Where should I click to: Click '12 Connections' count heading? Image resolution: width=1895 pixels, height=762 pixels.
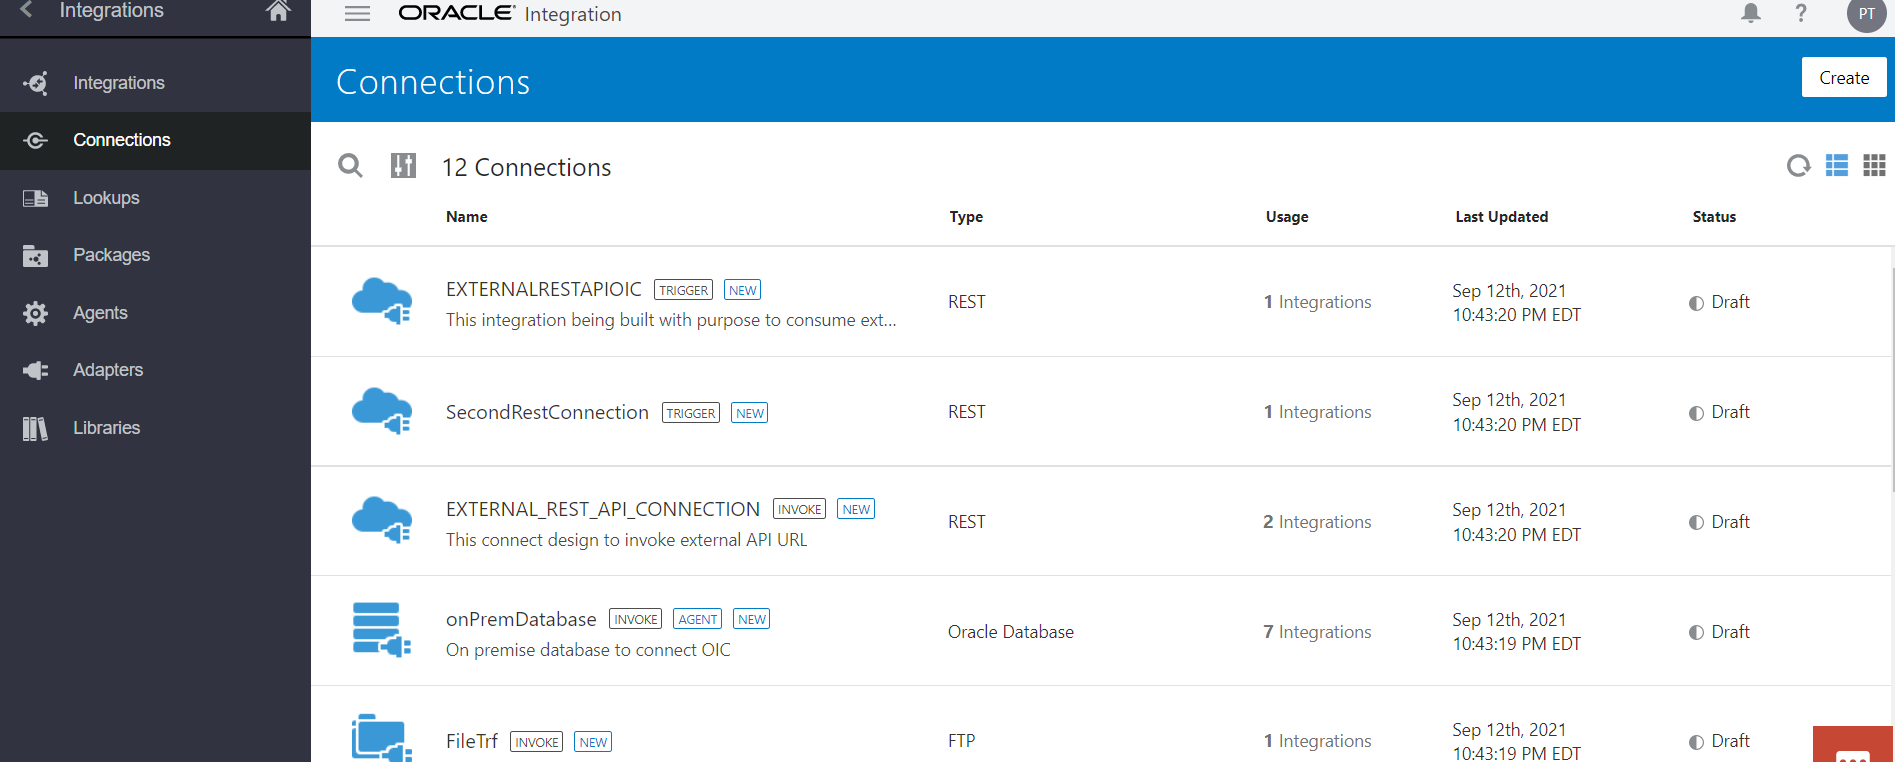point(527,167)
